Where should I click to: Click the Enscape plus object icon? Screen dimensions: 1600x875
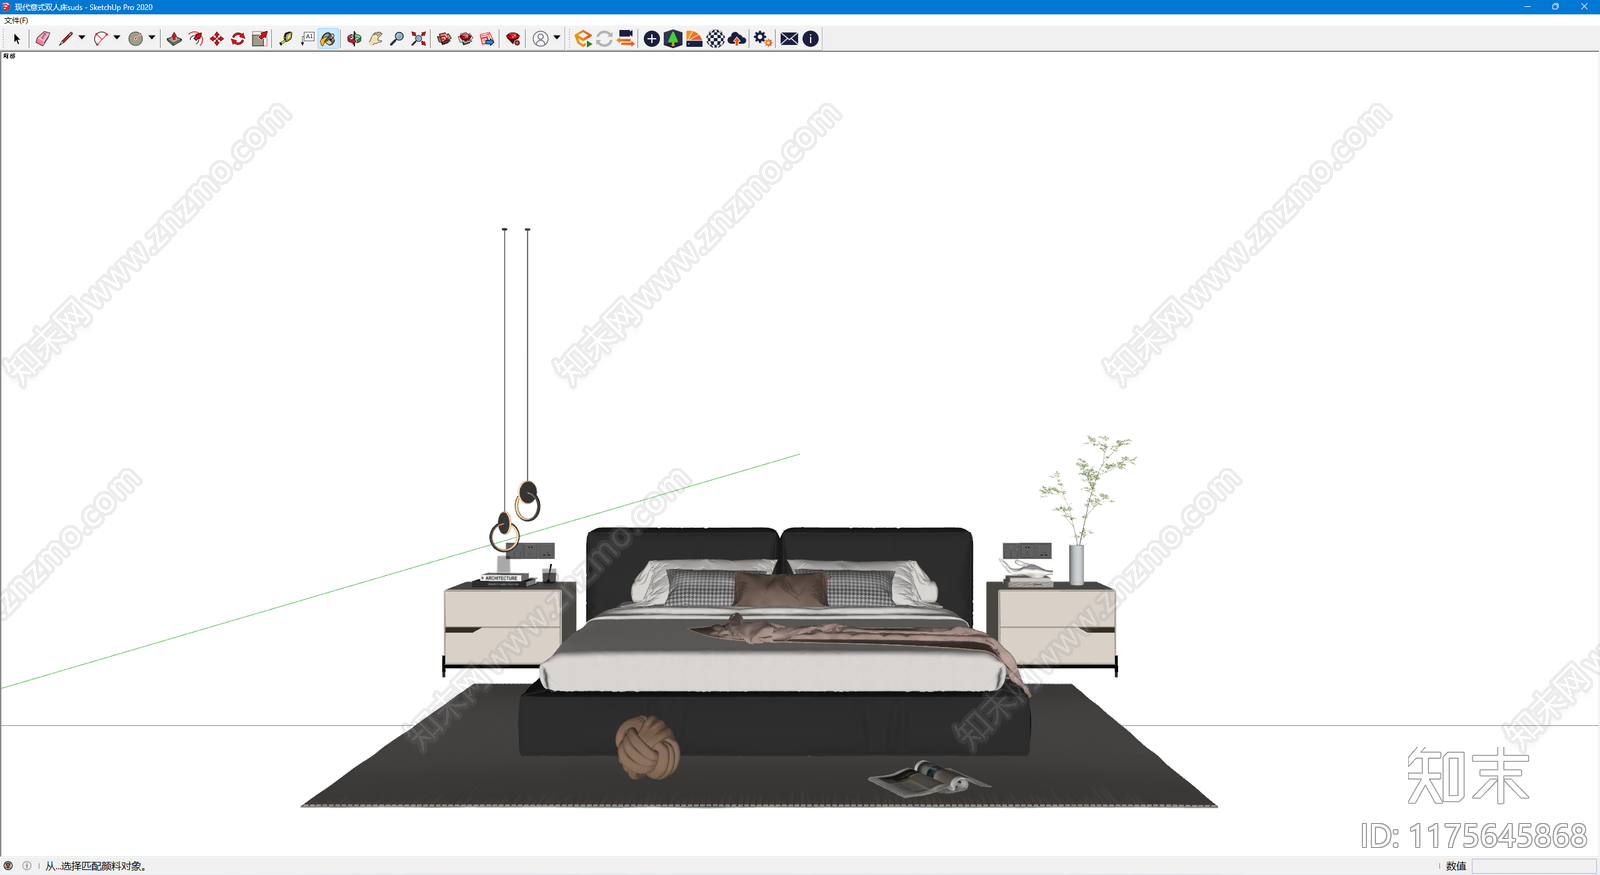[x=651, y=39]
